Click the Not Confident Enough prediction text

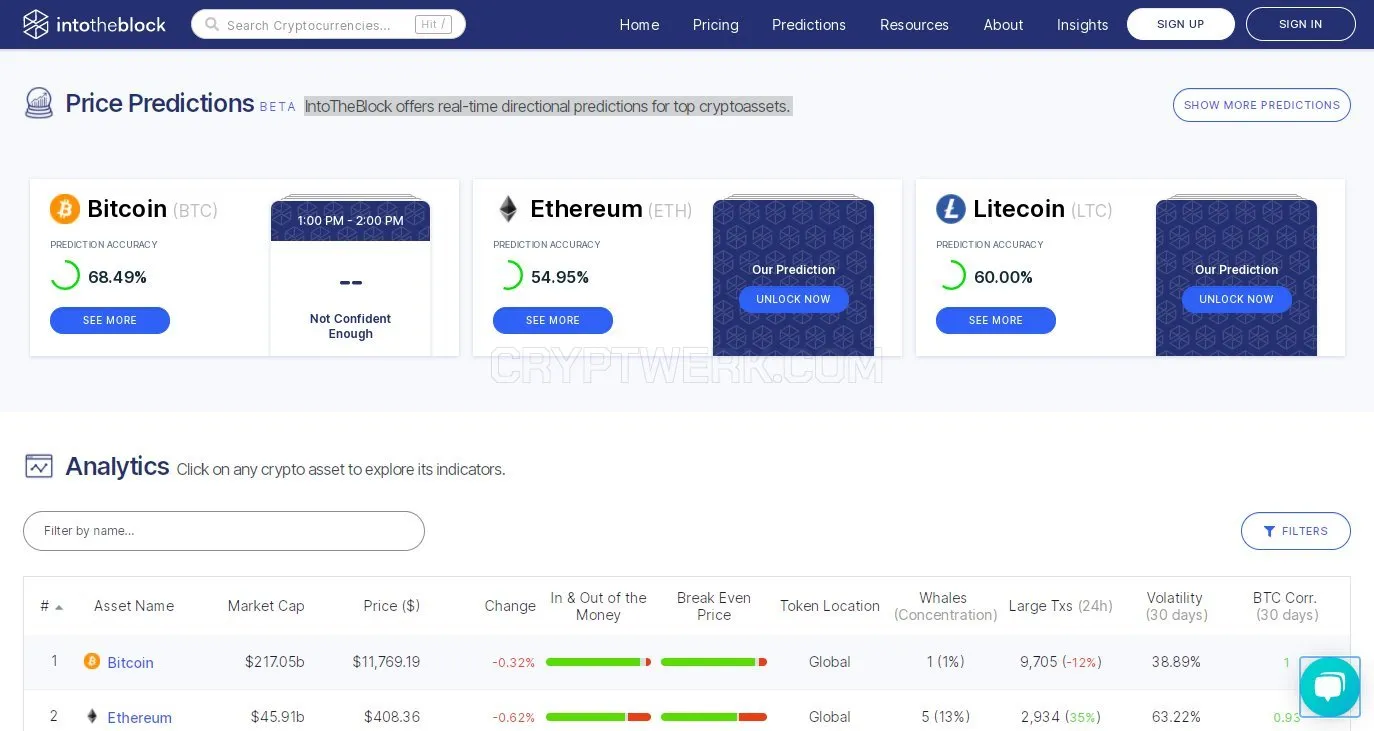tap(351, 326)
